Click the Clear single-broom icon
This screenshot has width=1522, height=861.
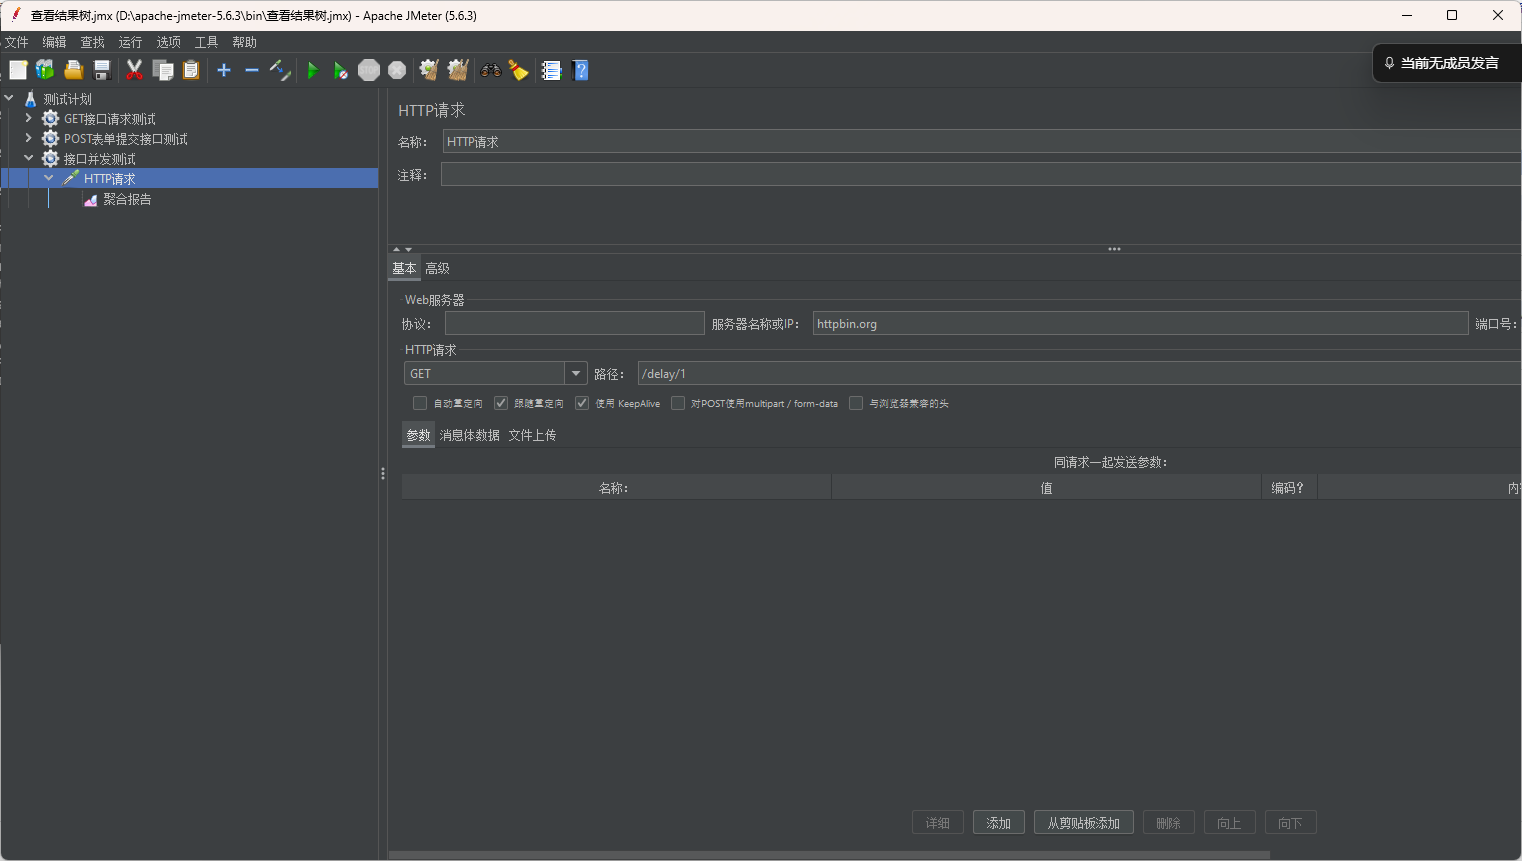[x=429, y=70]
